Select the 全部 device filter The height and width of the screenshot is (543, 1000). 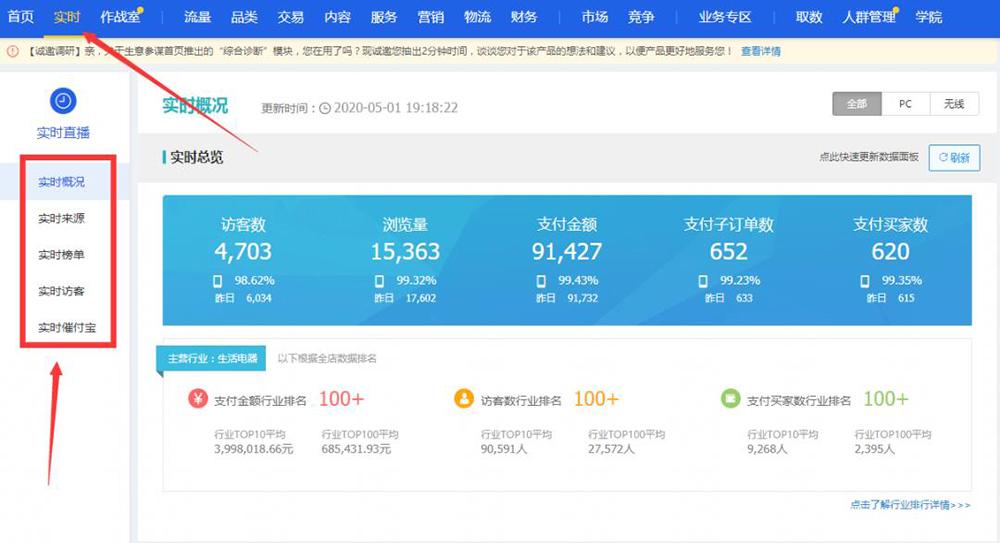tap(856, 104)
